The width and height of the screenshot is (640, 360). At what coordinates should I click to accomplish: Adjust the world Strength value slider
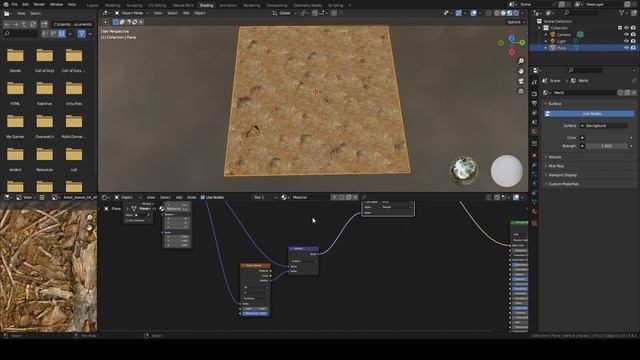(607, 146)
